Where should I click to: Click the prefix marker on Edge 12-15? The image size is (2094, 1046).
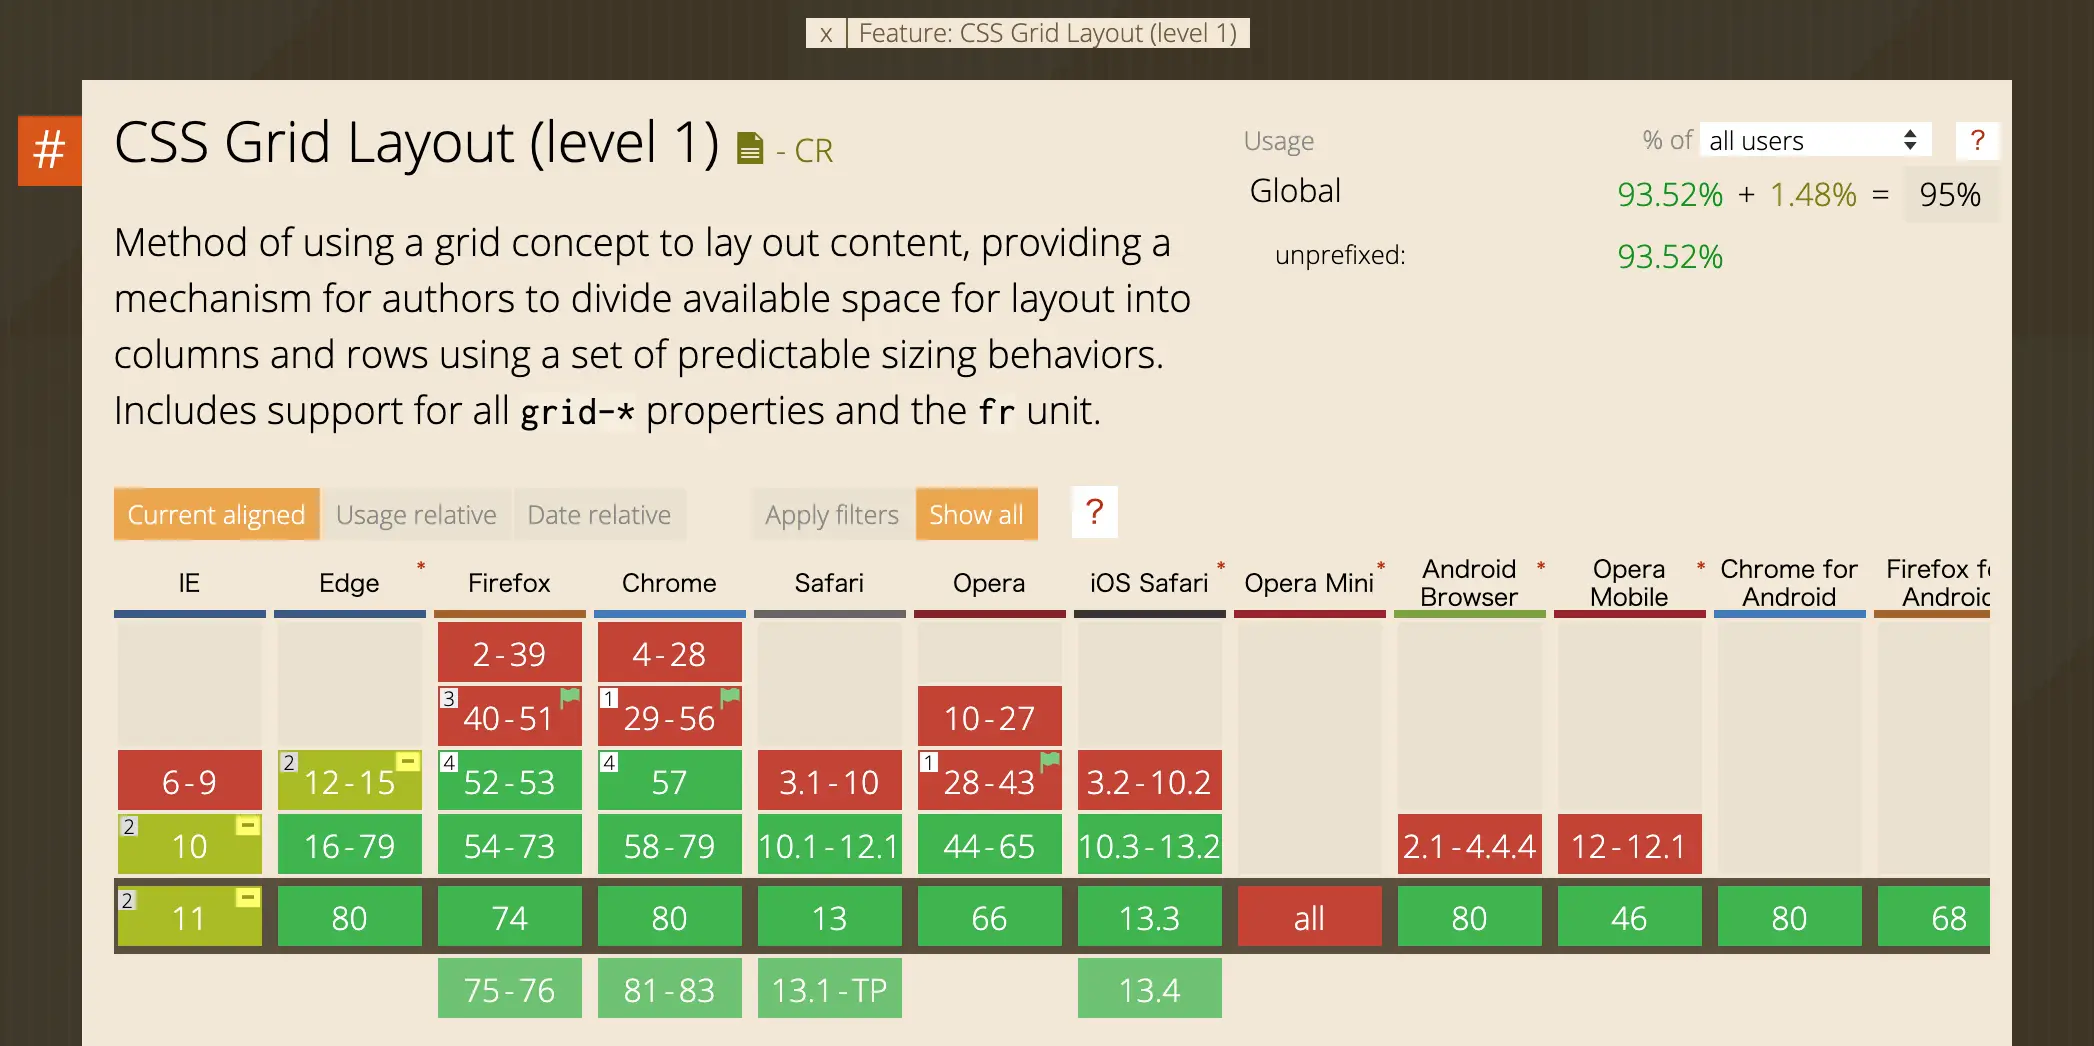point(408,762)
